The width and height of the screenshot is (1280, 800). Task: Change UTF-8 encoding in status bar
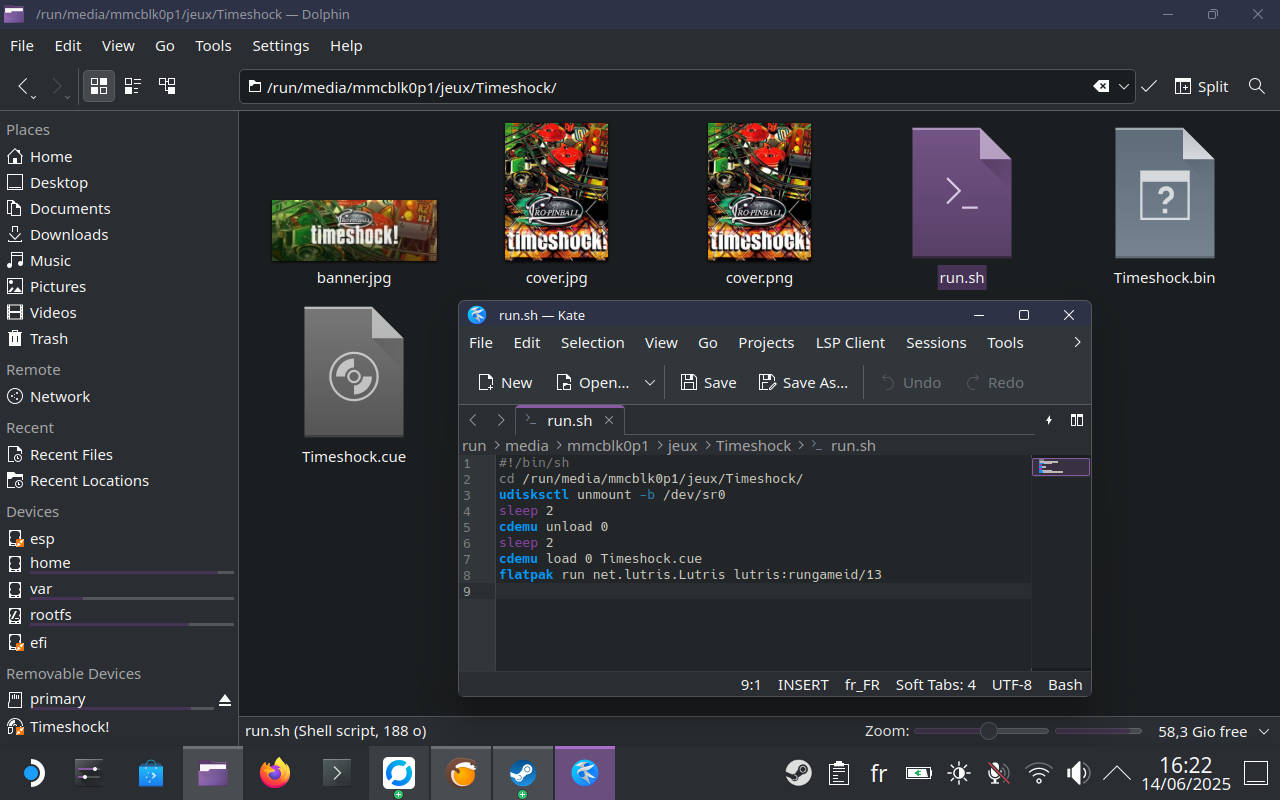pyautogui.click(x=1011, y=685)
